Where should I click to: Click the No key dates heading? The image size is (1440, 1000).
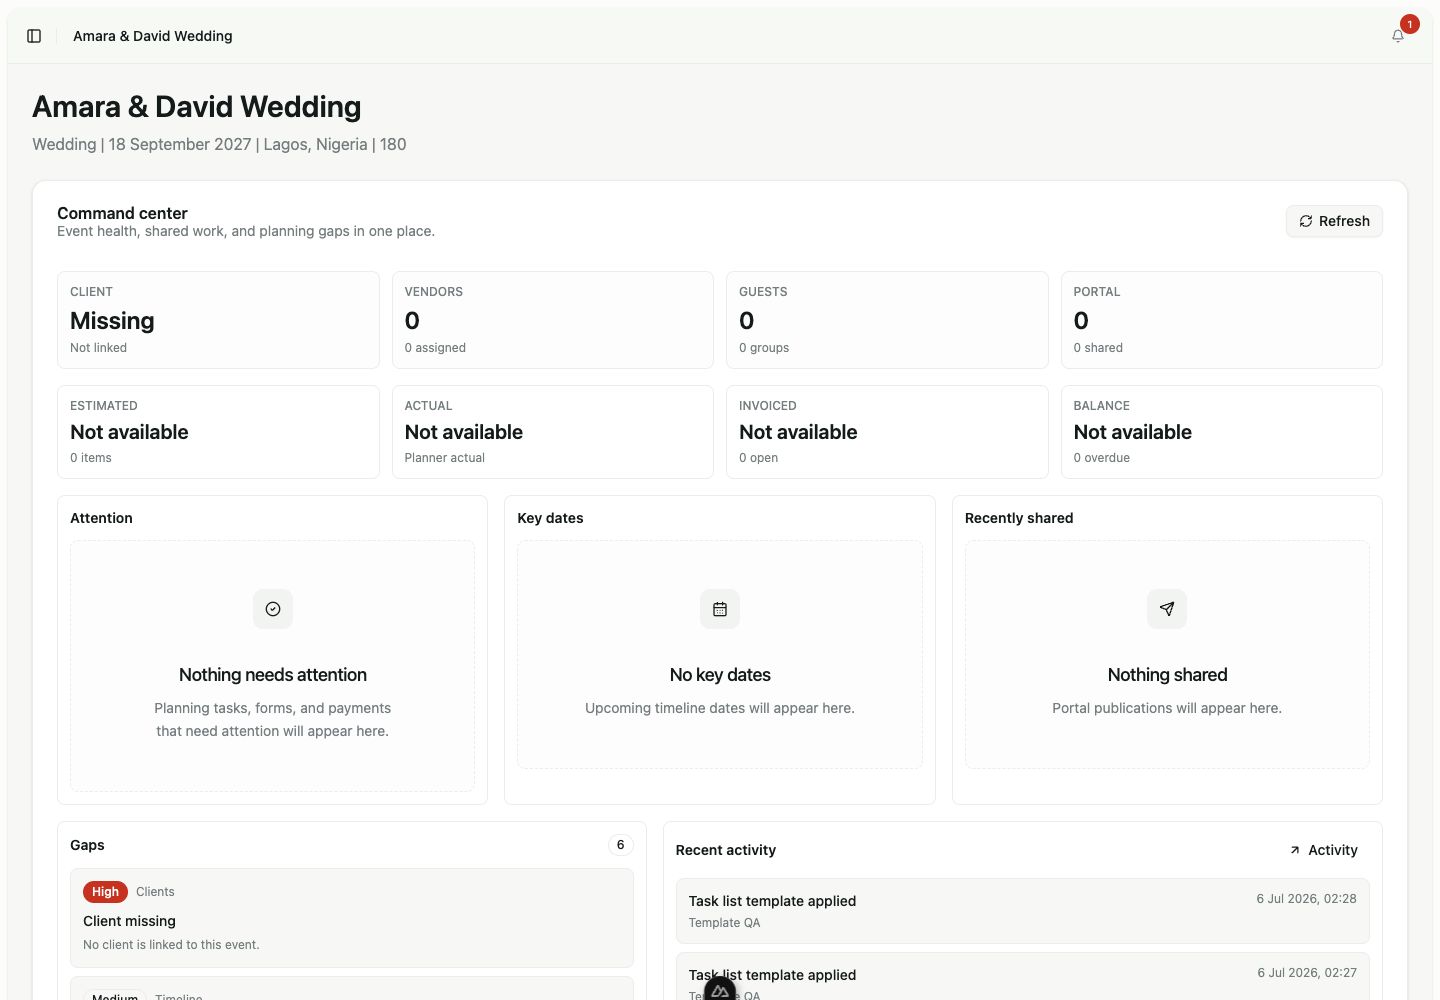pos(720,675)
